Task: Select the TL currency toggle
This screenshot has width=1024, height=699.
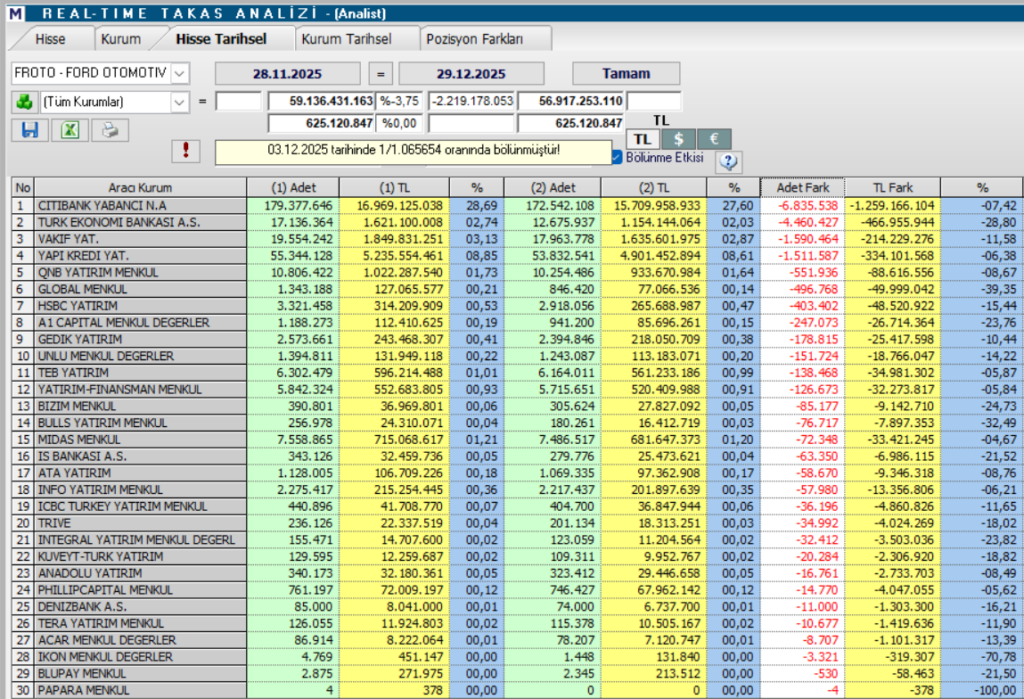Action: (x=642, y=138)
